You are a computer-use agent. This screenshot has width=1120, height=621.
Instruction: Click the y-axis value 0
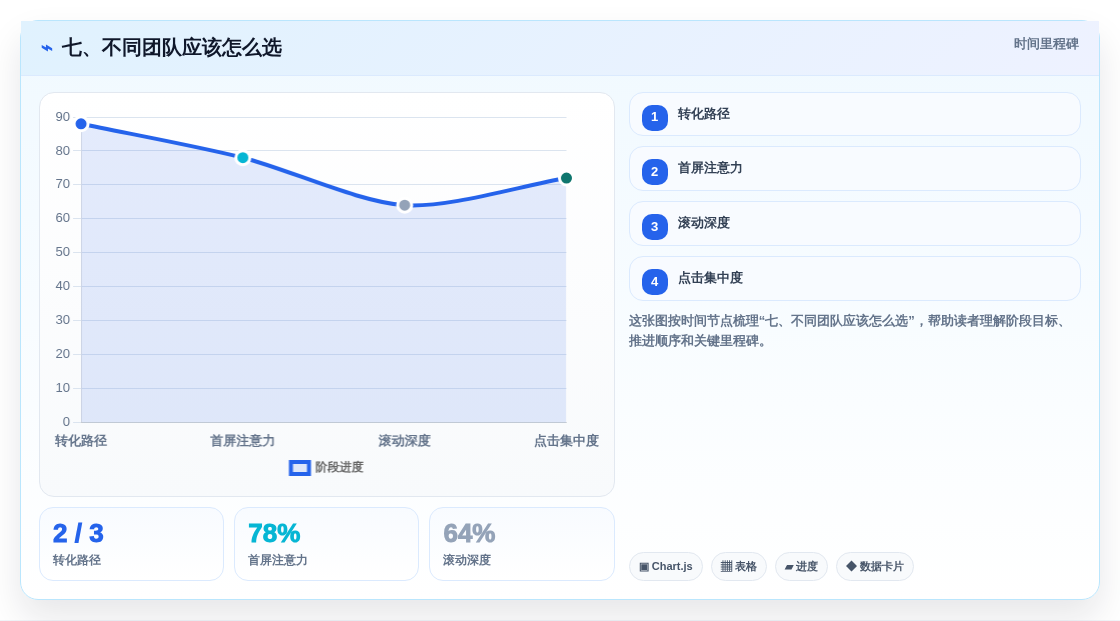click(66, 422)
